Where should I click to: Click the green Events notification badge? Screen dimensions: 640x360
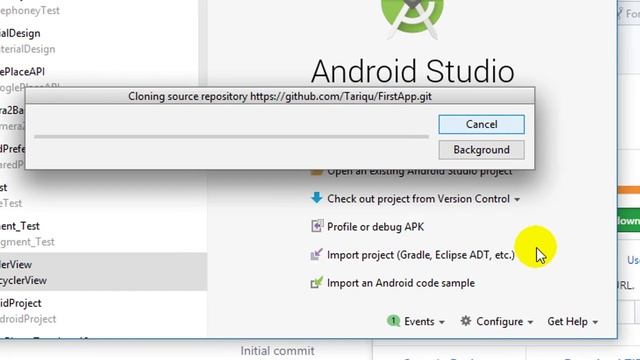tap(393, 321)
